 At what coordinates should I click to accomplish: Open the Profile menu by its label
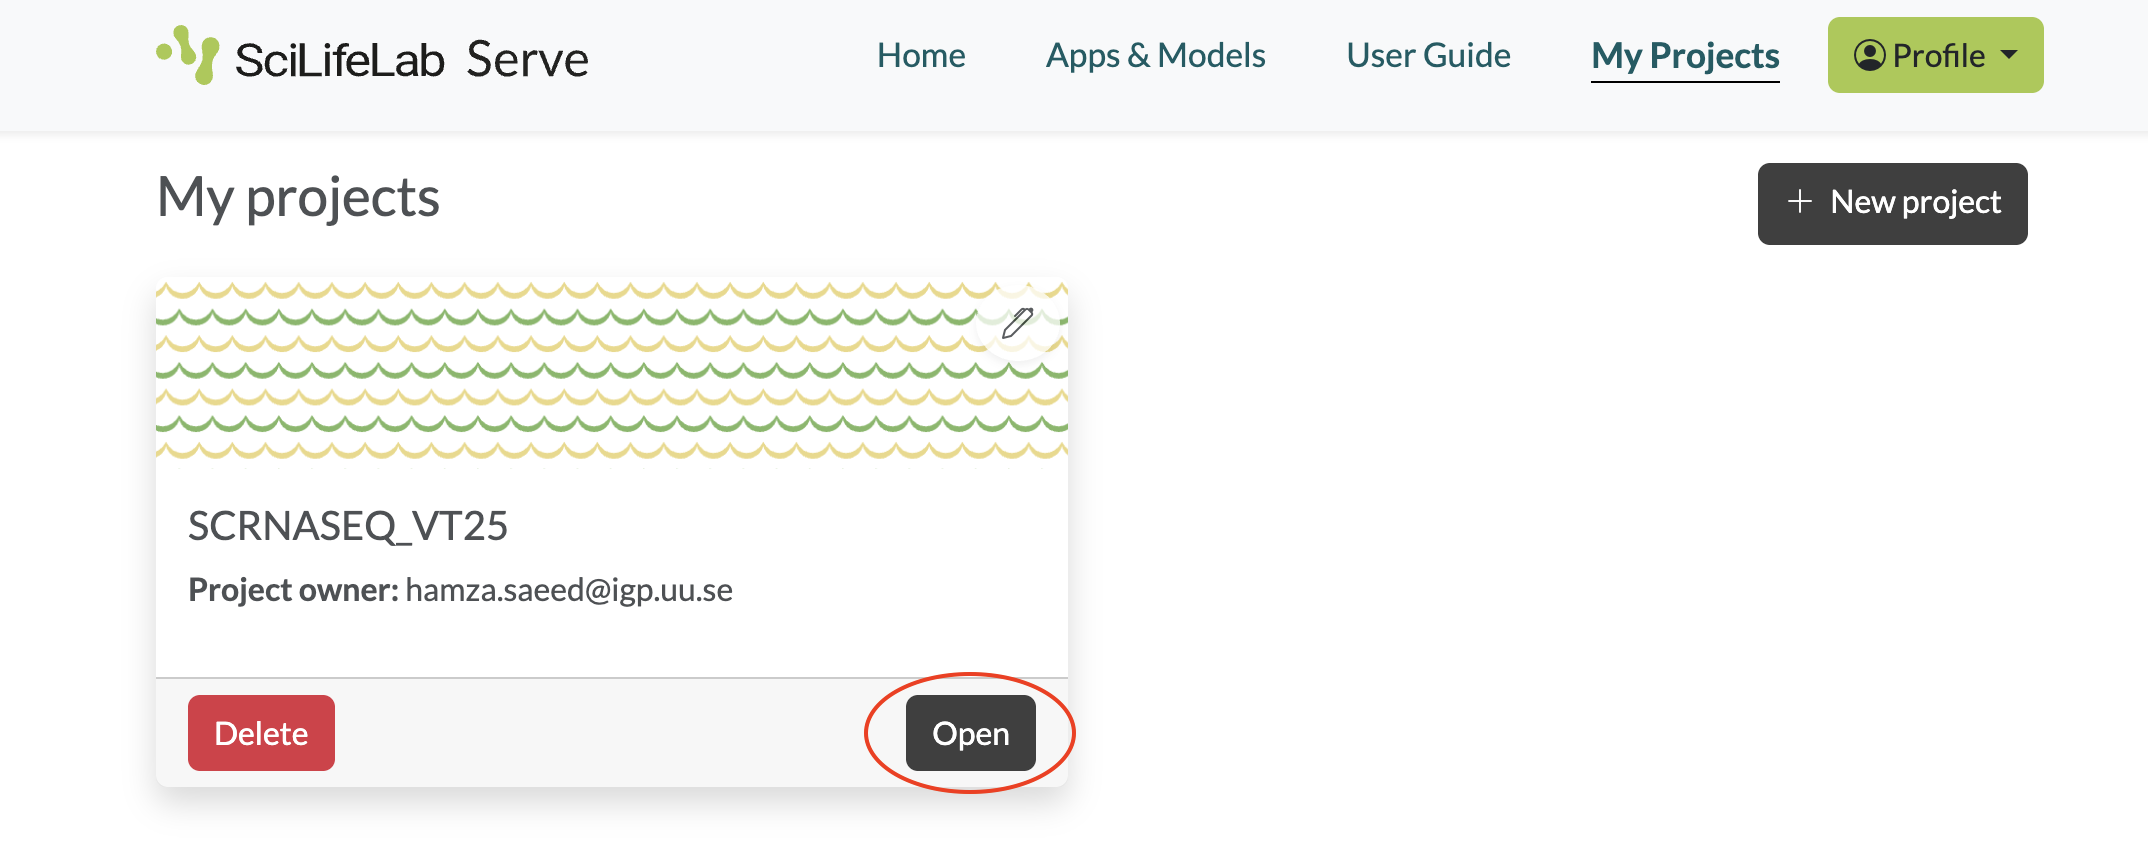click(x=1938, y=56)
